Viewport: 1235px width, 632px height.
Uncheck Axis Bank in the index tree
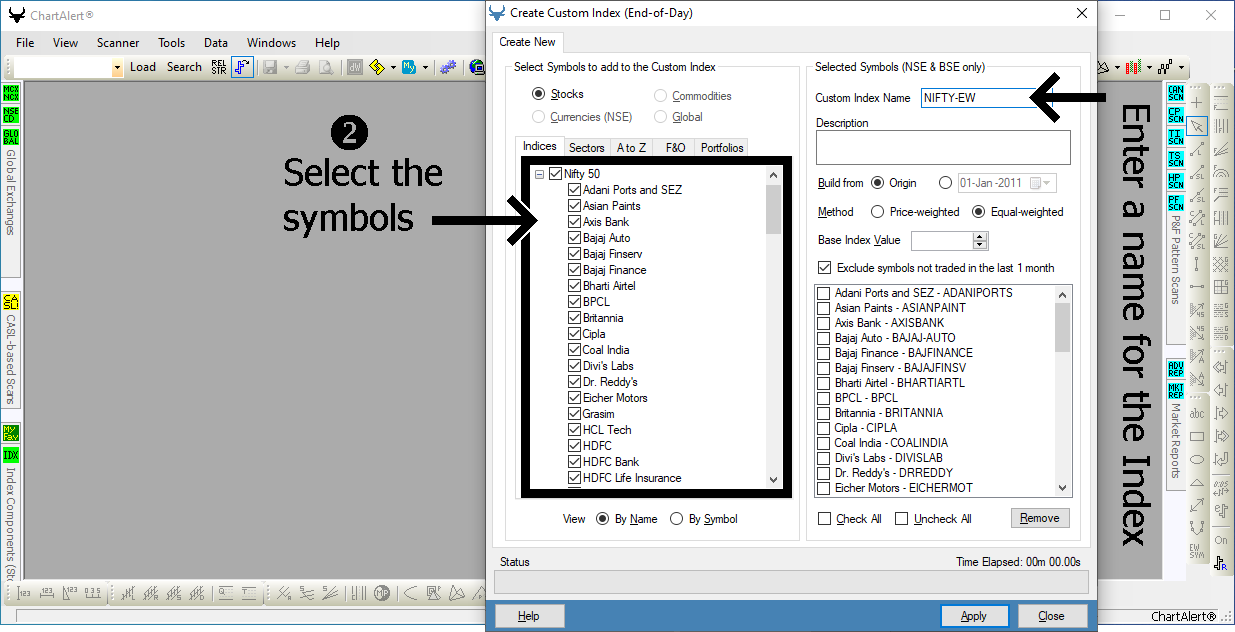coord(574,222)
